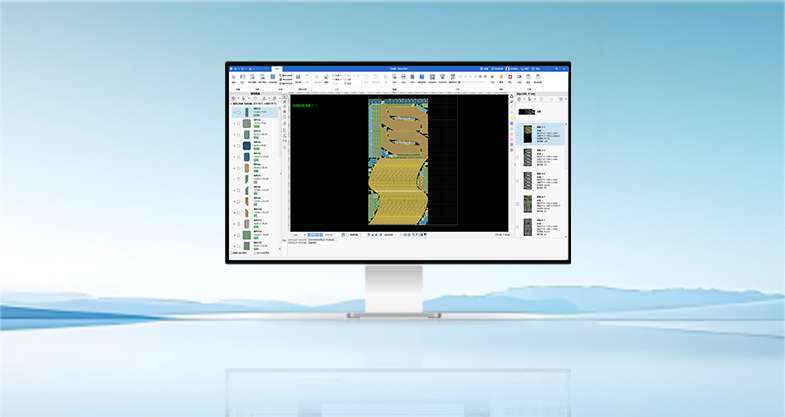This screenshot has width=785, height=417.
Task: Expand the first dropdown arrow in parts toolbar
Action: click(238, 99)
